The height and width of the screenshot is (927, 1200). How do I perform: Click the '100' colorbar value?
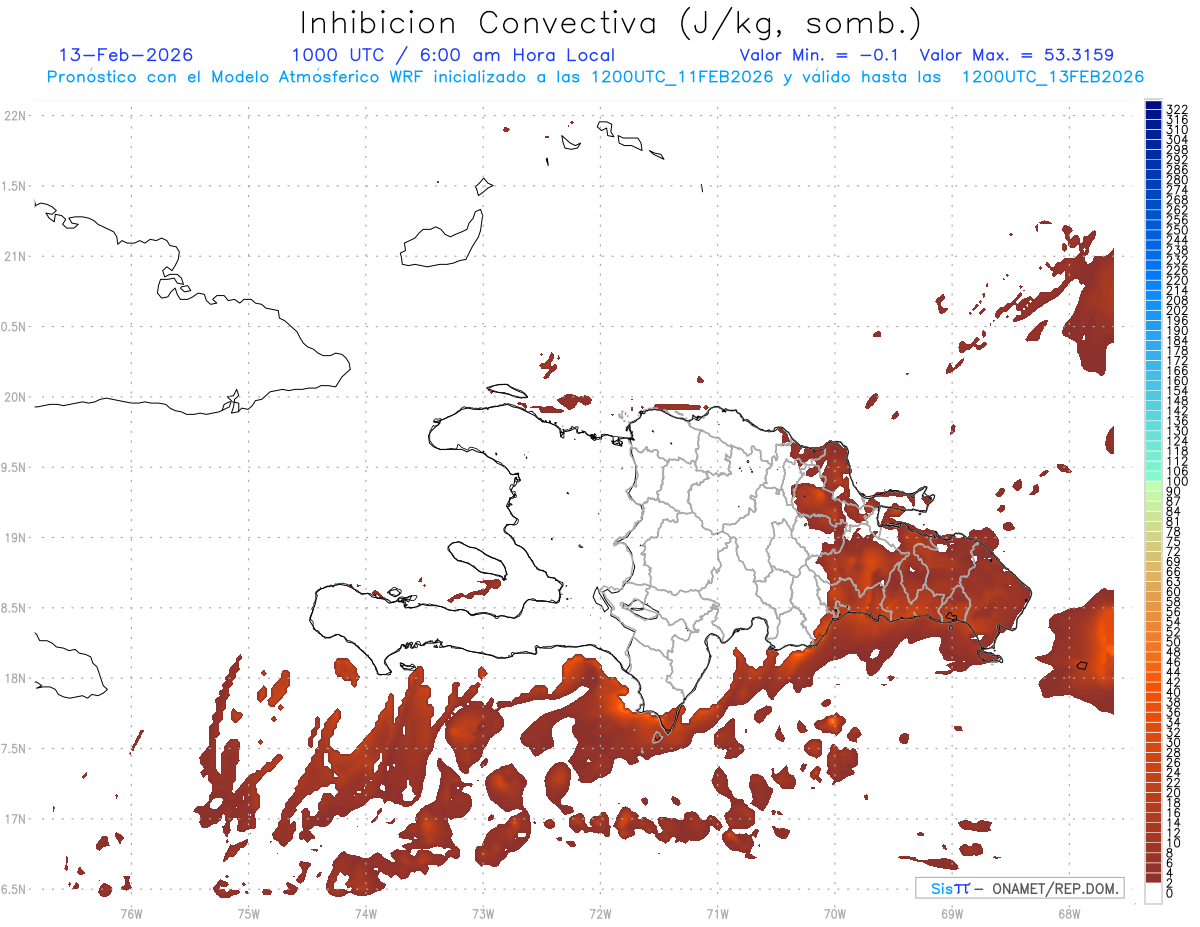[1176, 481]
